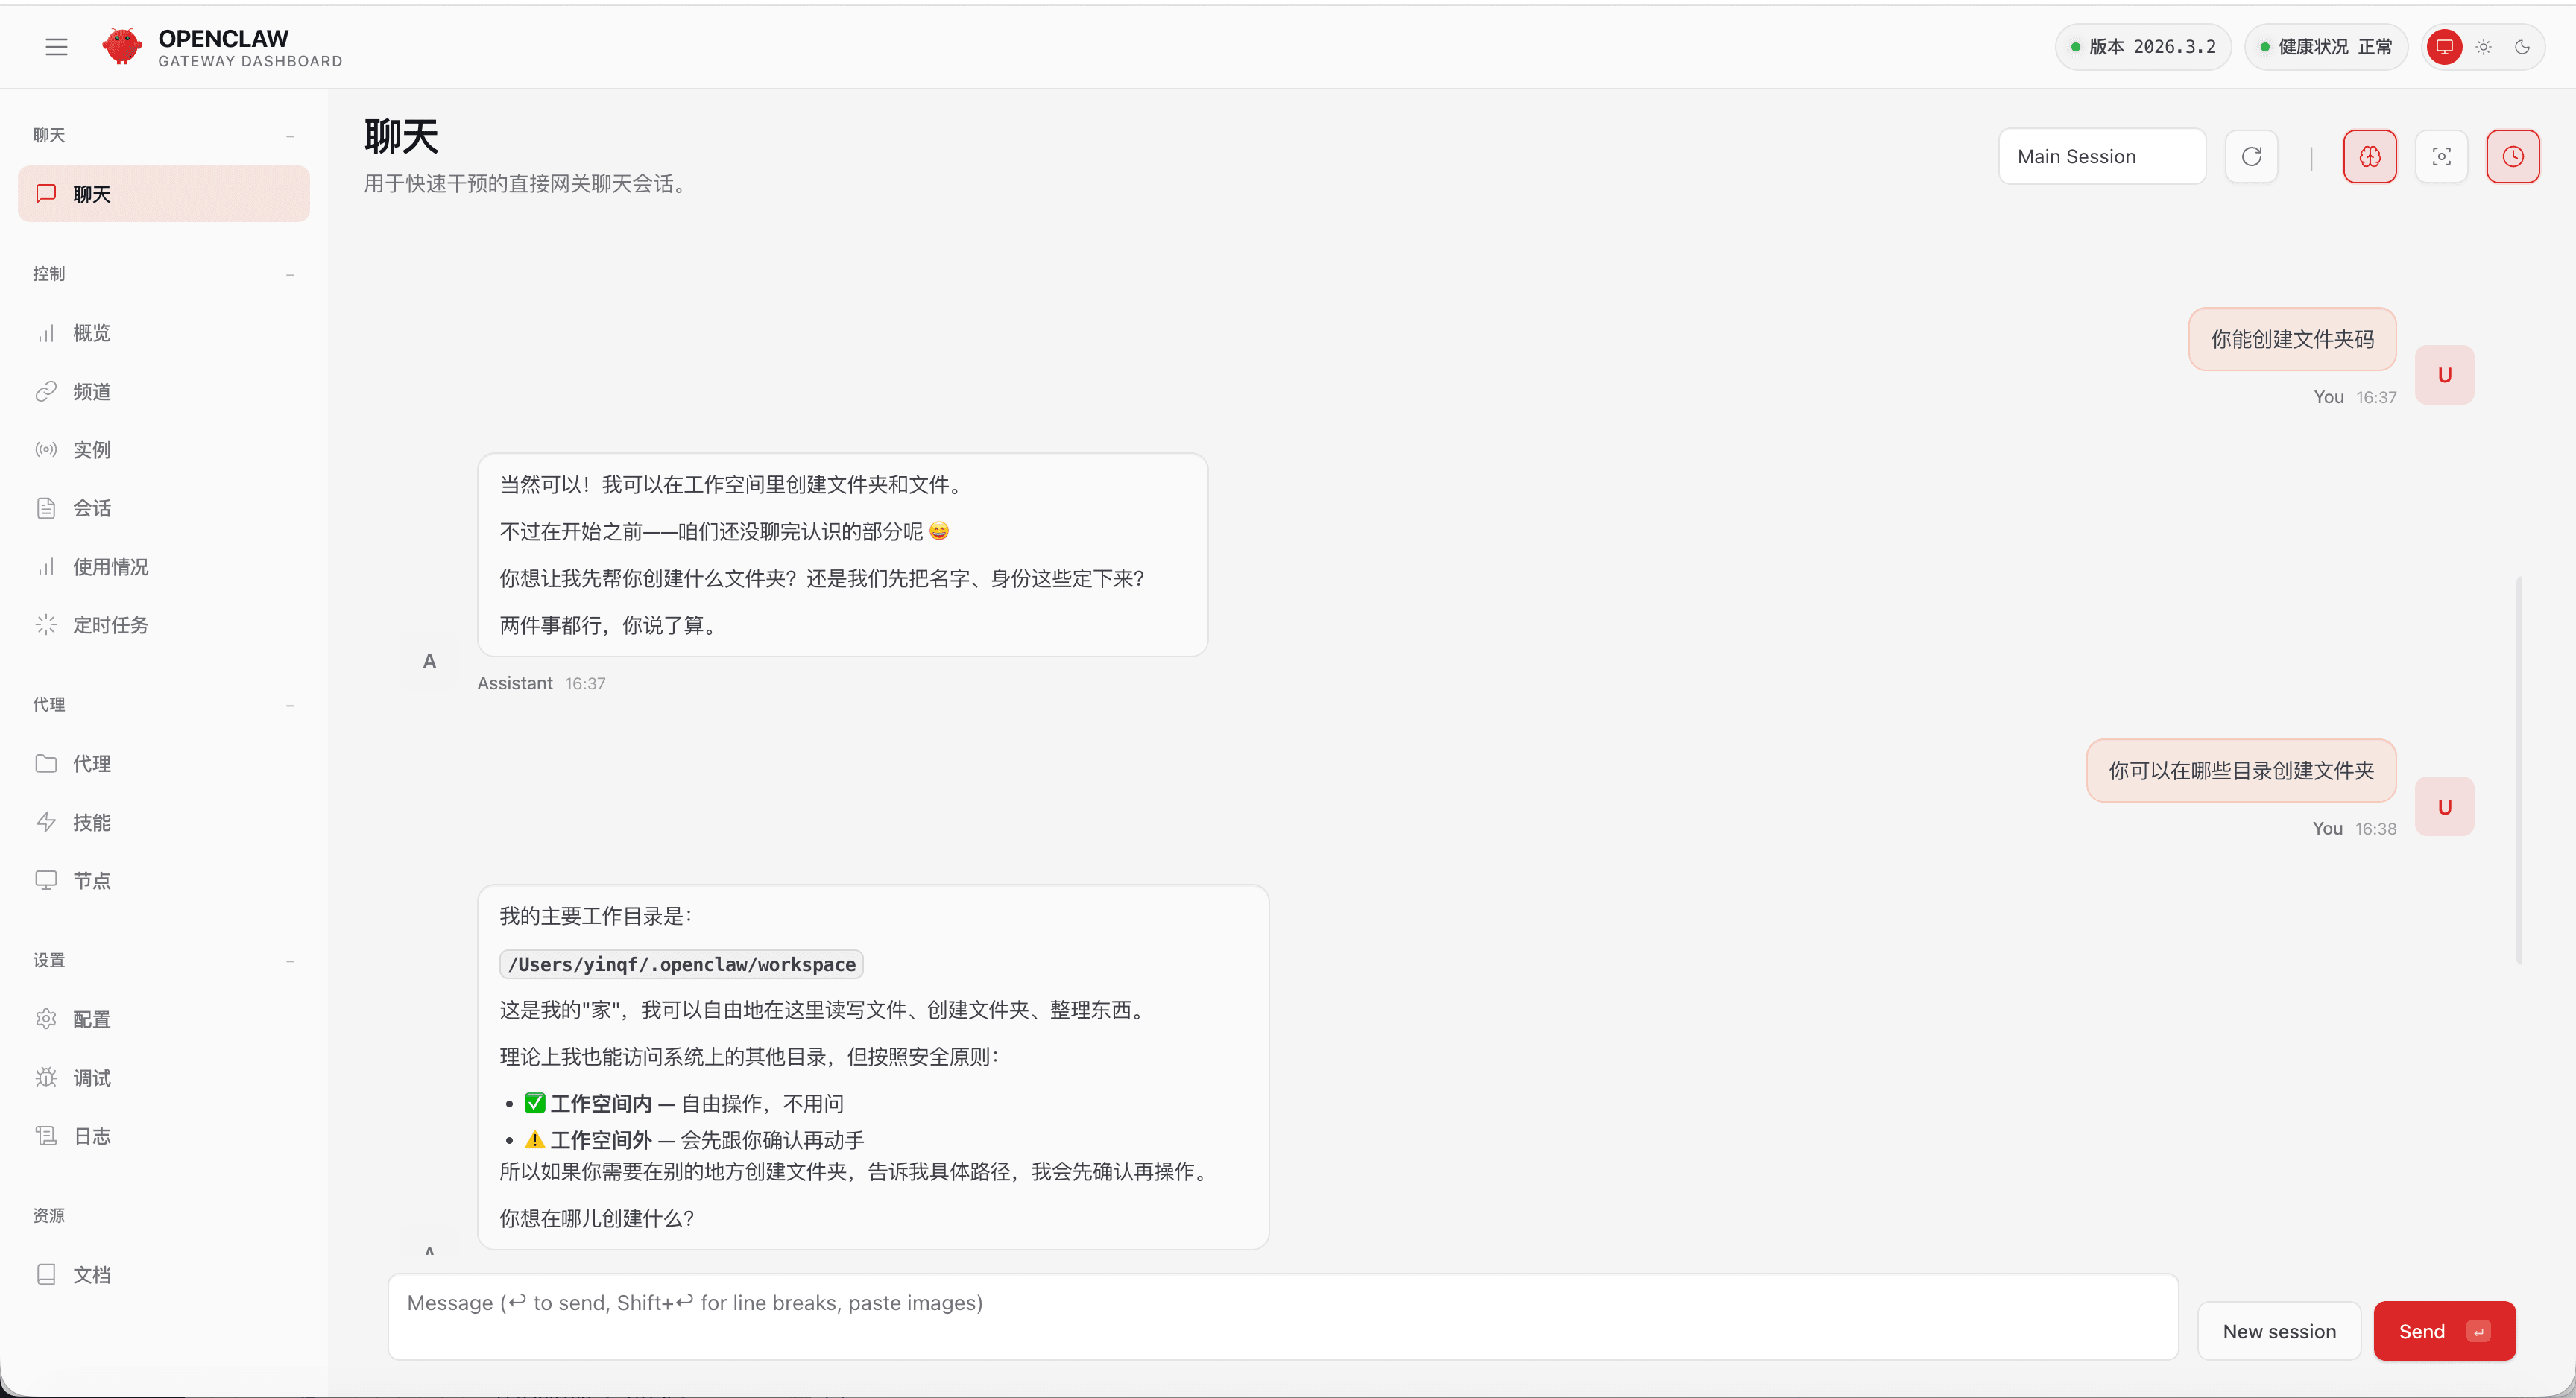Enable dark mode with moon icon
2576x1398 pixels.
pyautogui.click(x=2522, y=46)
